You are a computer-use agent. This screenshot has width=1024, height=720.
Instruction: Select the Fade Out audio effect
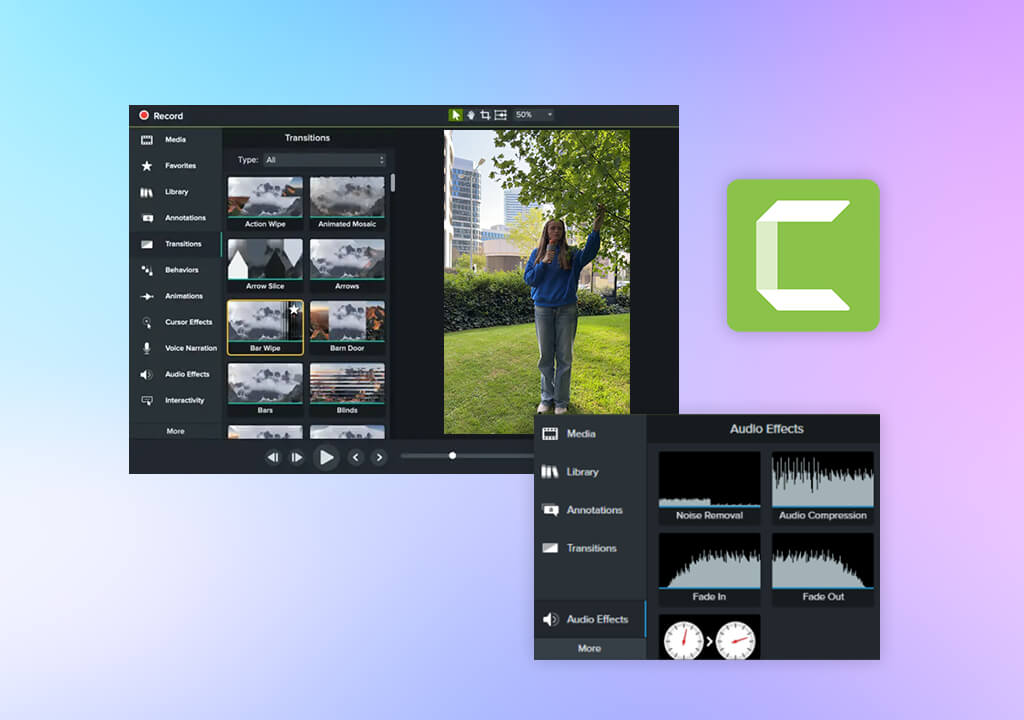point(822,569)
